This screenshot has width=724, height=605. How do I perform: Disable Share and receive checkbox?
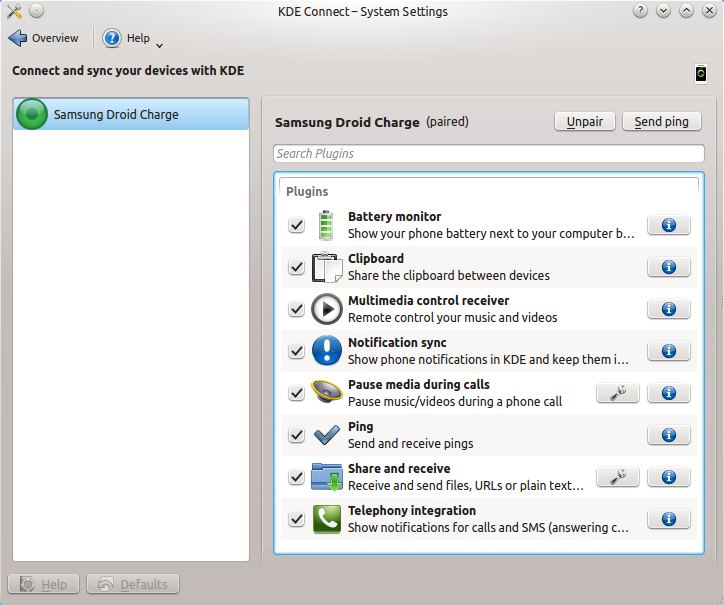[x=296, y=477]
